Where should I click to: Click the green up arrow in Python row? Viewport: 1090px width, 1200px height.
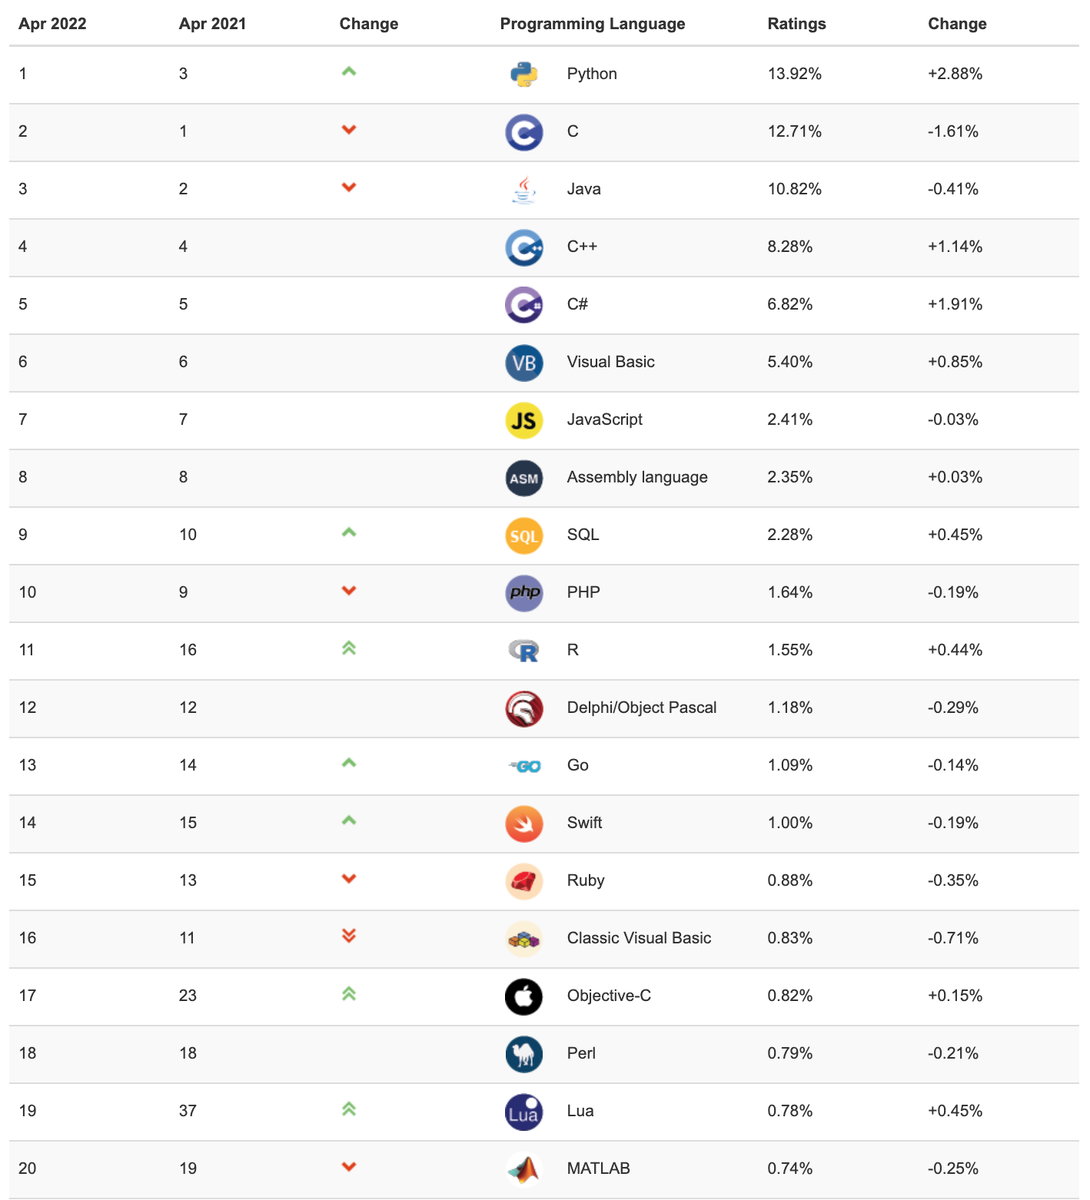(349, 72)
